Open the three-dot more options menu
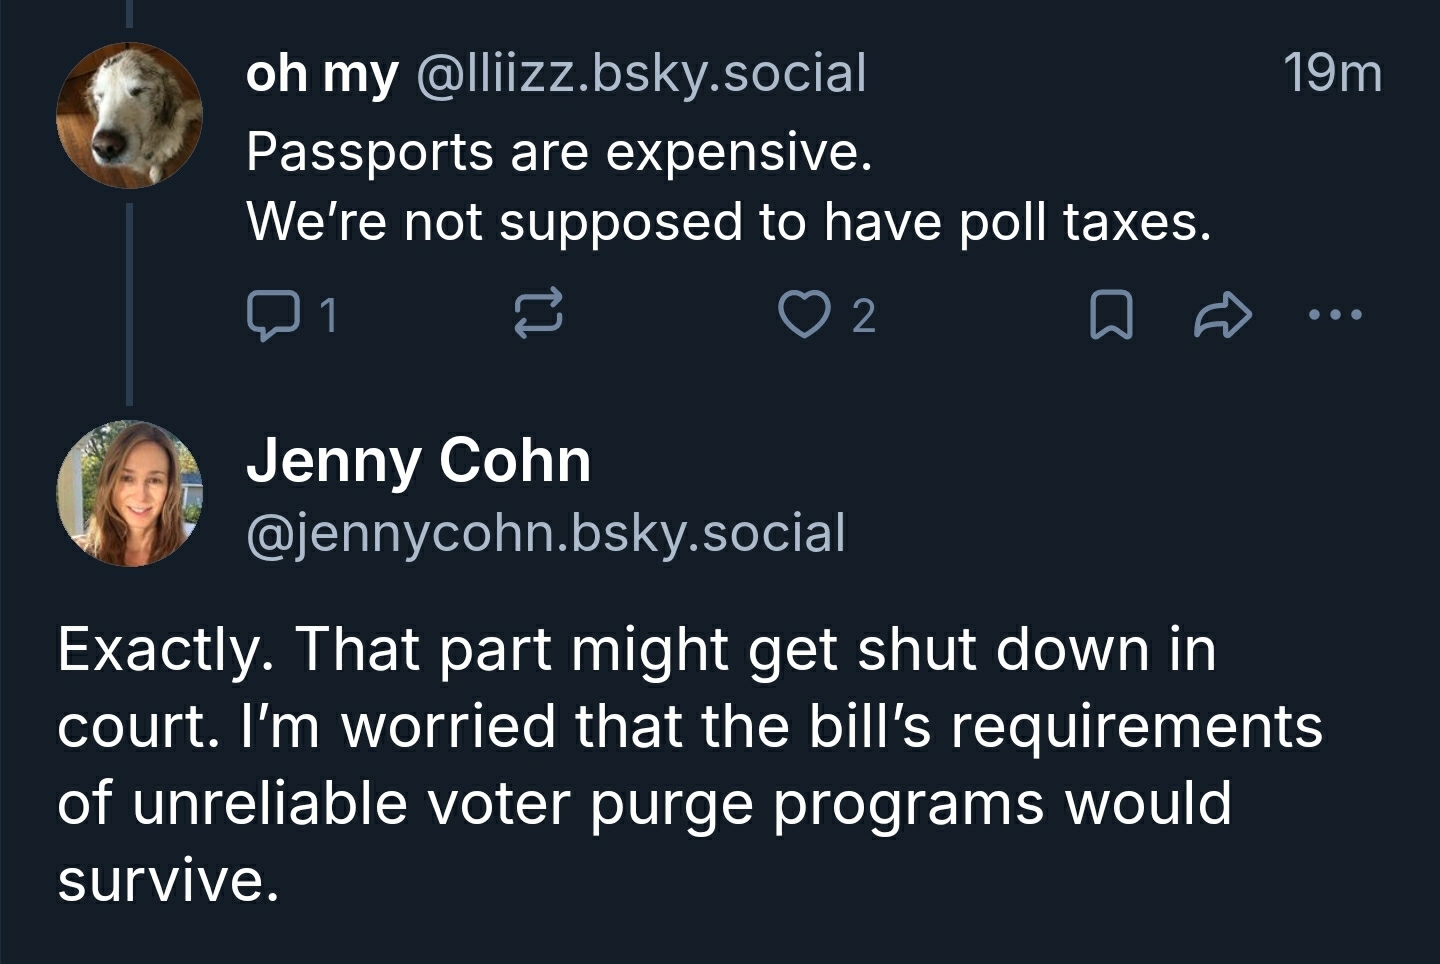 (x=1335, y=315)
